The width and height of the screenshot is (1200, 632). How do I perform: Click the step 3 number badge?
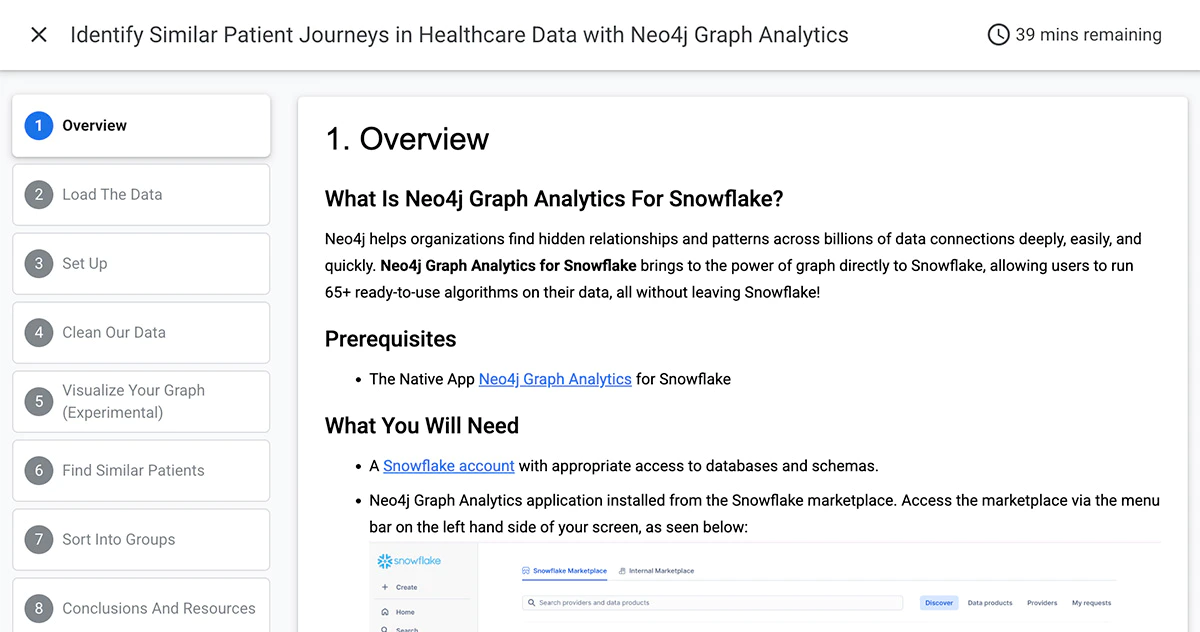pos(39,264)
